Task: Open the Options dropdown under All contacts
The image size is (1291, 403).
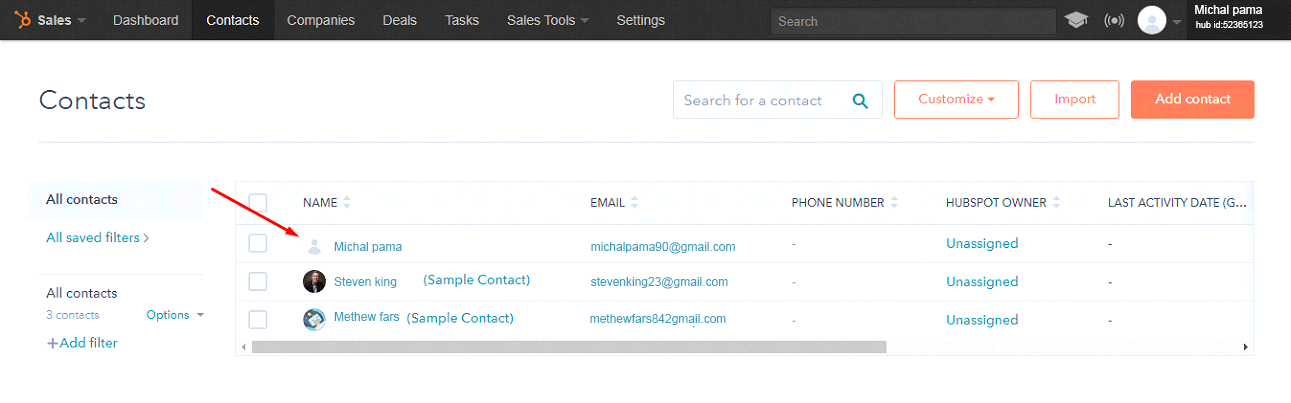Action: (x=174, y=315)
